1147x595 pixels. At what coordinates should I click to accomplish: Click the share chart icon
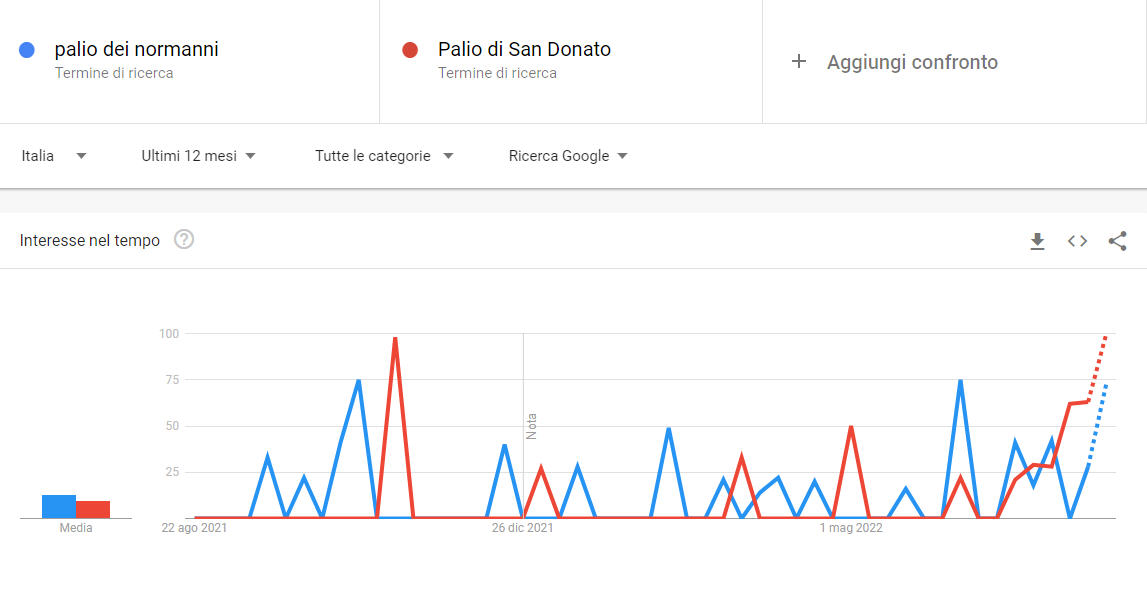tap(1117, 241)
